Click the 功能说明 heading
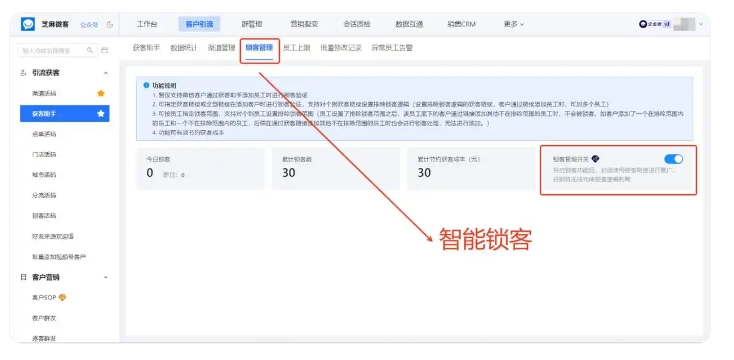 [x=164, y=86]
